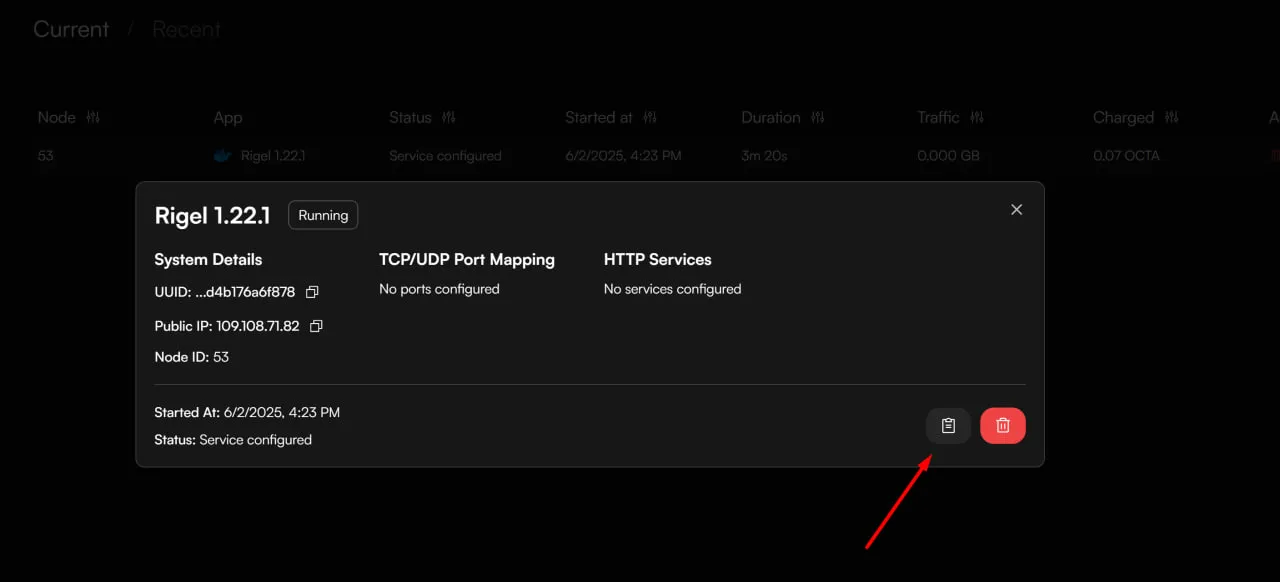Delete the Rigel service with trash button
This screenshot has height=582, width=1280.
(1003, 426)
